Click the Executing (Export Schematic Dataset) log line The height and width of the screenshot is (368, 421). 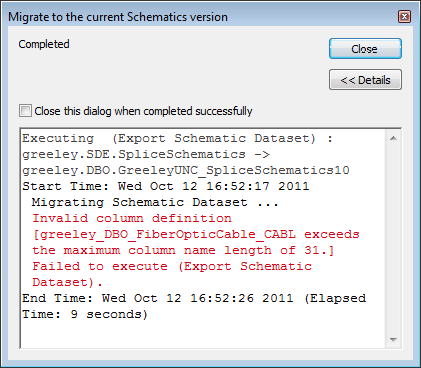(x=178, y=138)
